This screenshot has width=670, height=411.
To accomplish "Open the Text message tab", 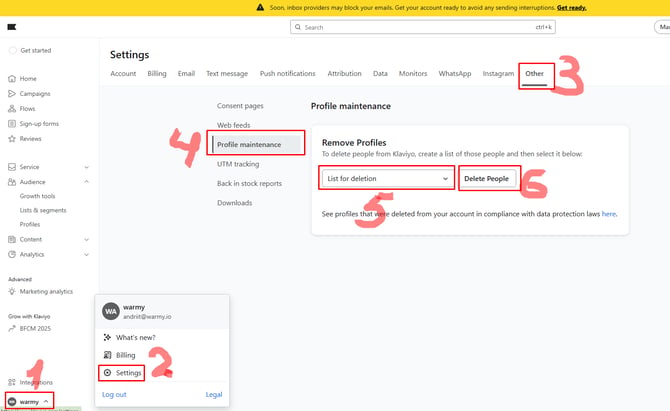I will tap(227, 73).
